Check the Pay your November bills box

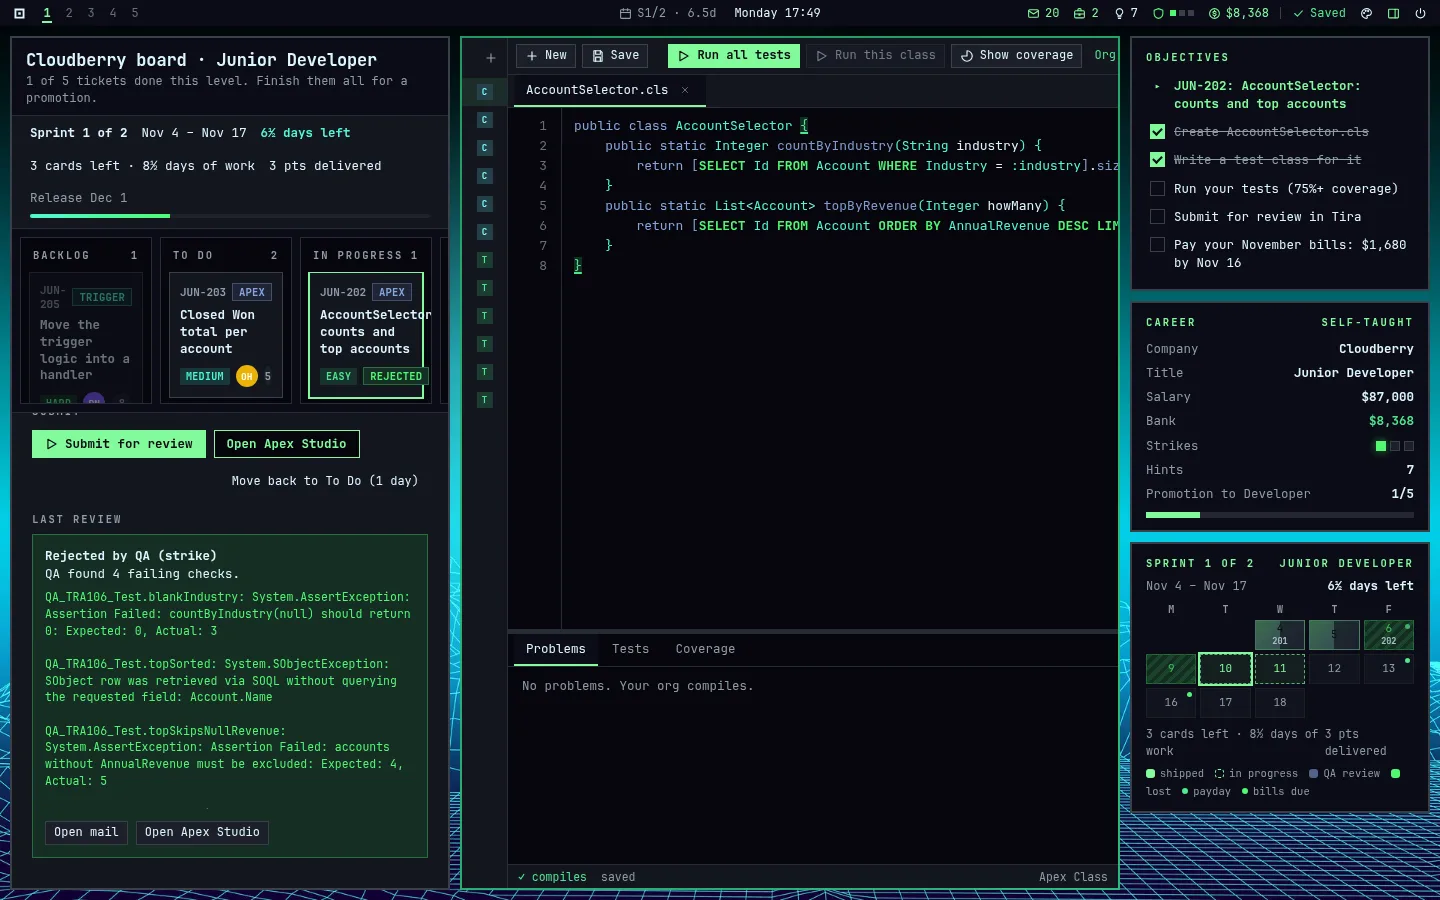point(1157,244)
